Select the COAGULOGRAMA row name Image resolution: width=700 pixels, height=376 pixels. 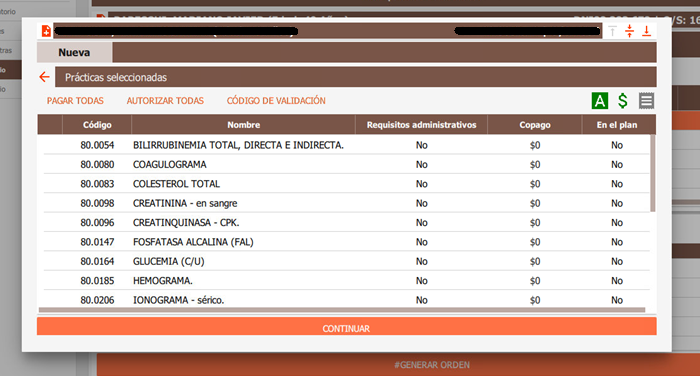coord(170,165)
